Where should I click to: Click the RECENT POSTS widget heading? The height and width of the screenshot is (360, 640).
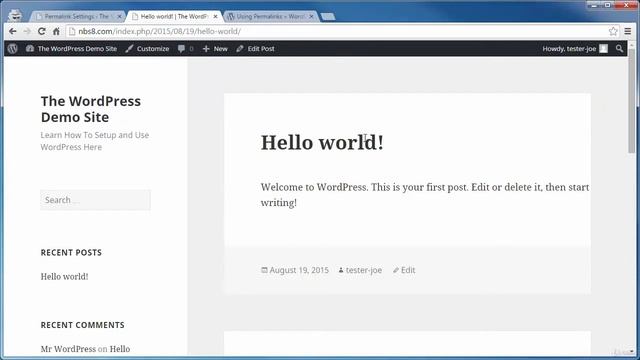pyautogui.click(x=71, y=253)
